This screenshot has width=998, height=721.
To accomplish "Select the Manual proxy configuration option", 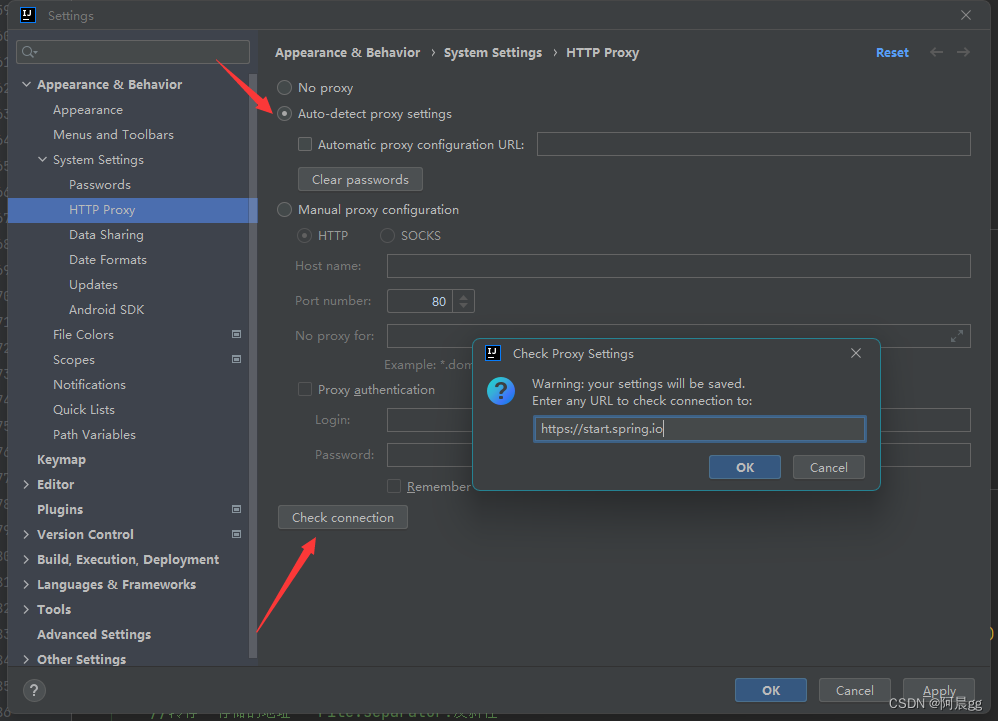I will 284,210.
